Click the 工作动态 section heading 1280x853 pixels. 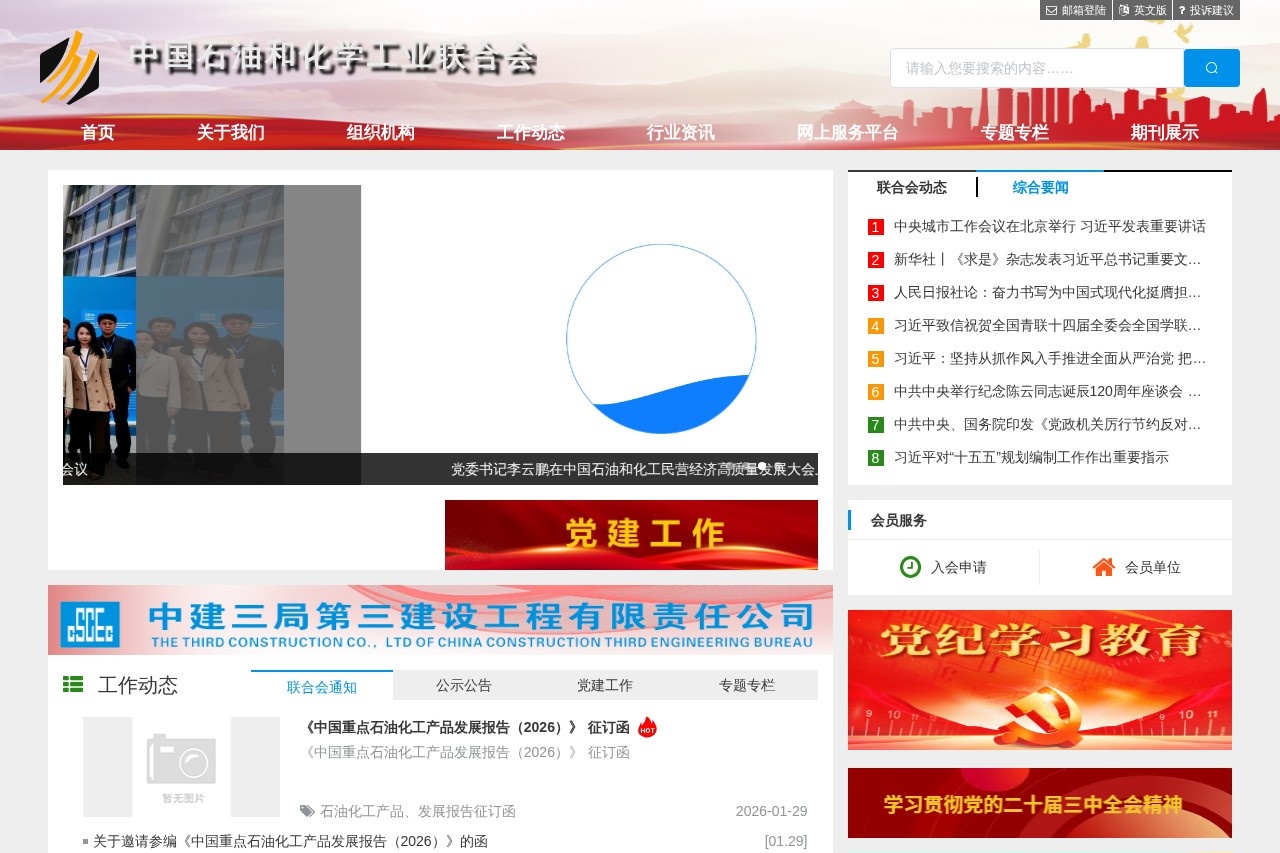click(x=138, y=685)
